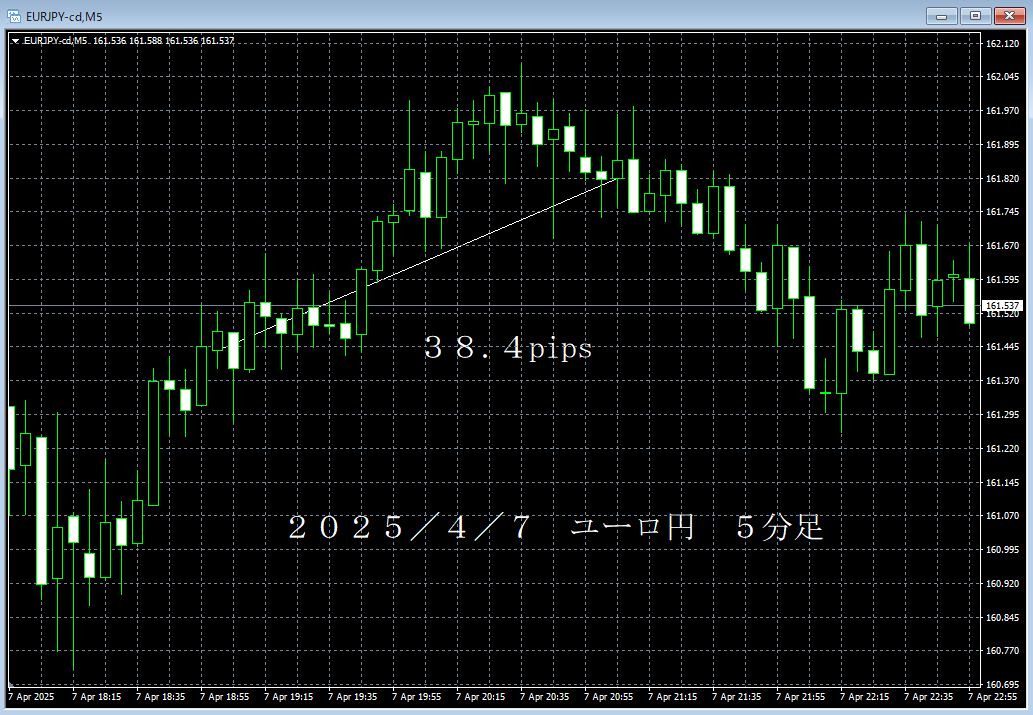This screenshot has width=1033, height=715.
Task: Click the 7 Apr 21:55 time label
Action: (800, 697)
